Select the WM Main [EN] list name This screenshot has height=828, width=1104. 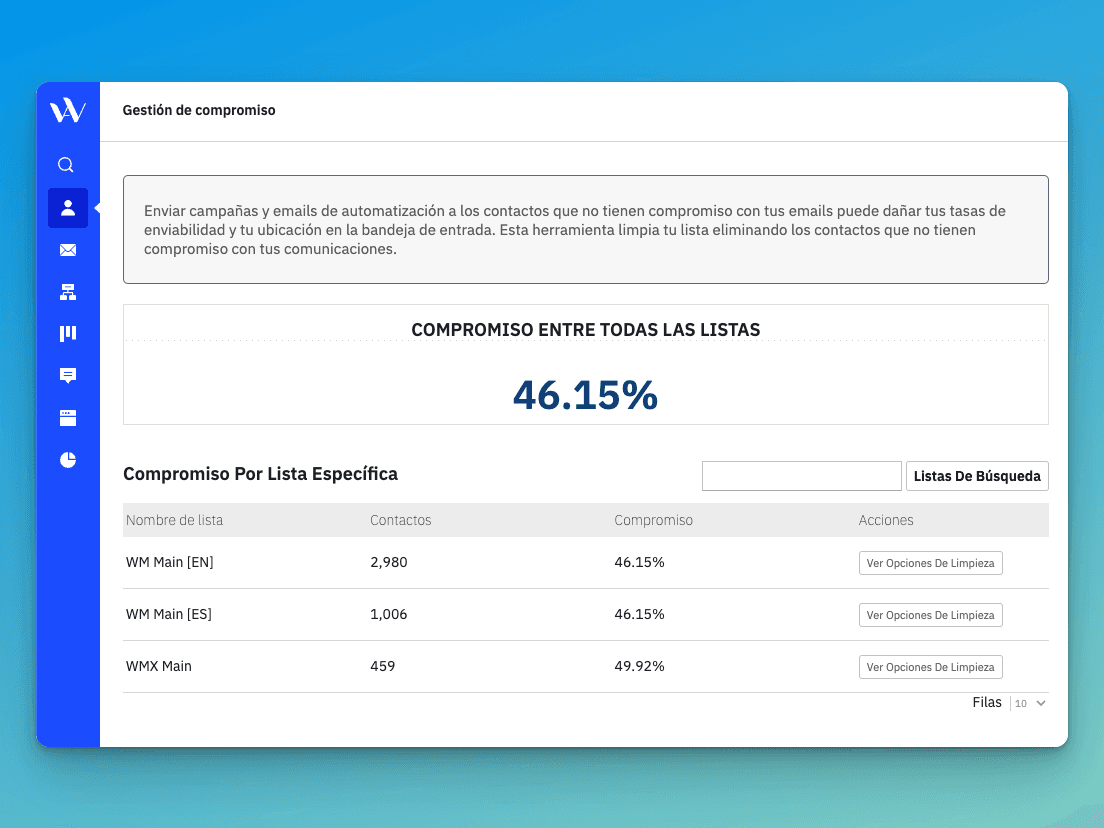170,562
